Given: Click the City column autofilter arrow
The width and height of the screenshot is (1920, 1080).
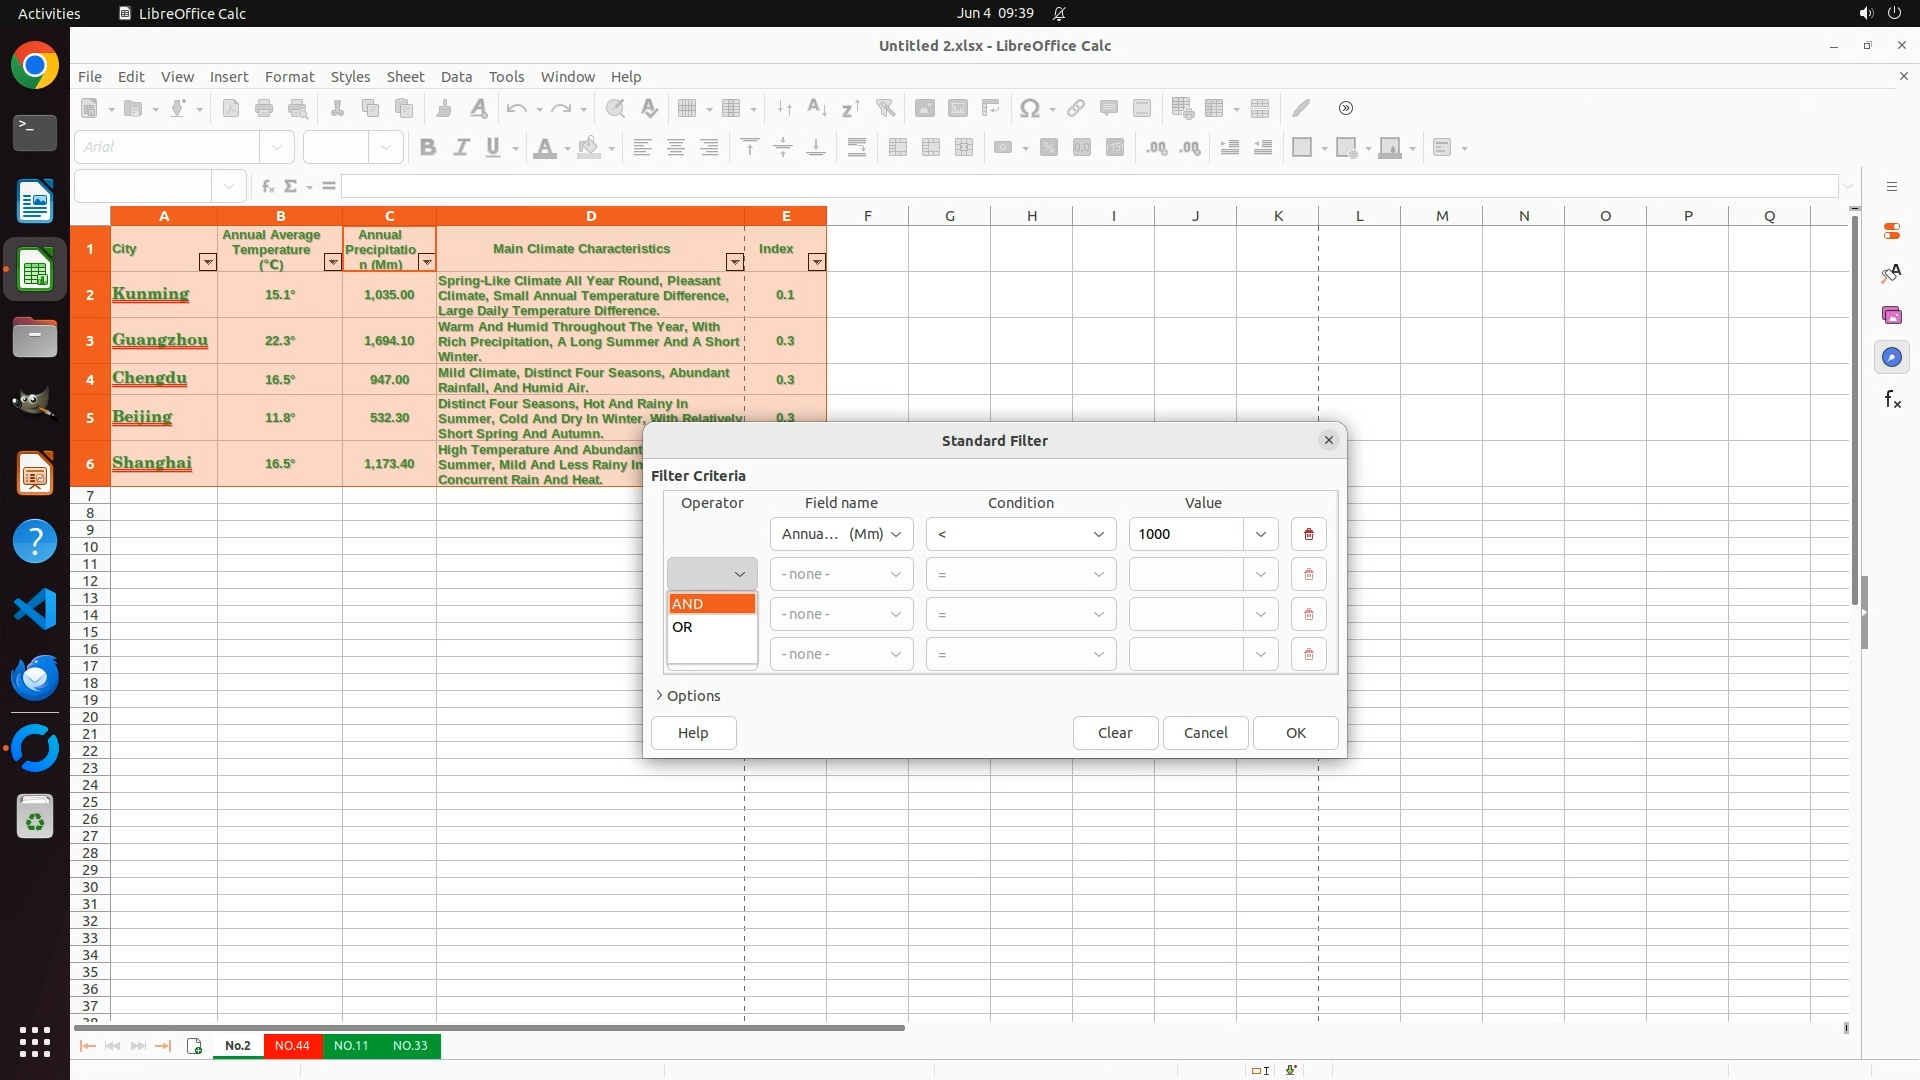Looking at the screenshot, I should [207, 262].
